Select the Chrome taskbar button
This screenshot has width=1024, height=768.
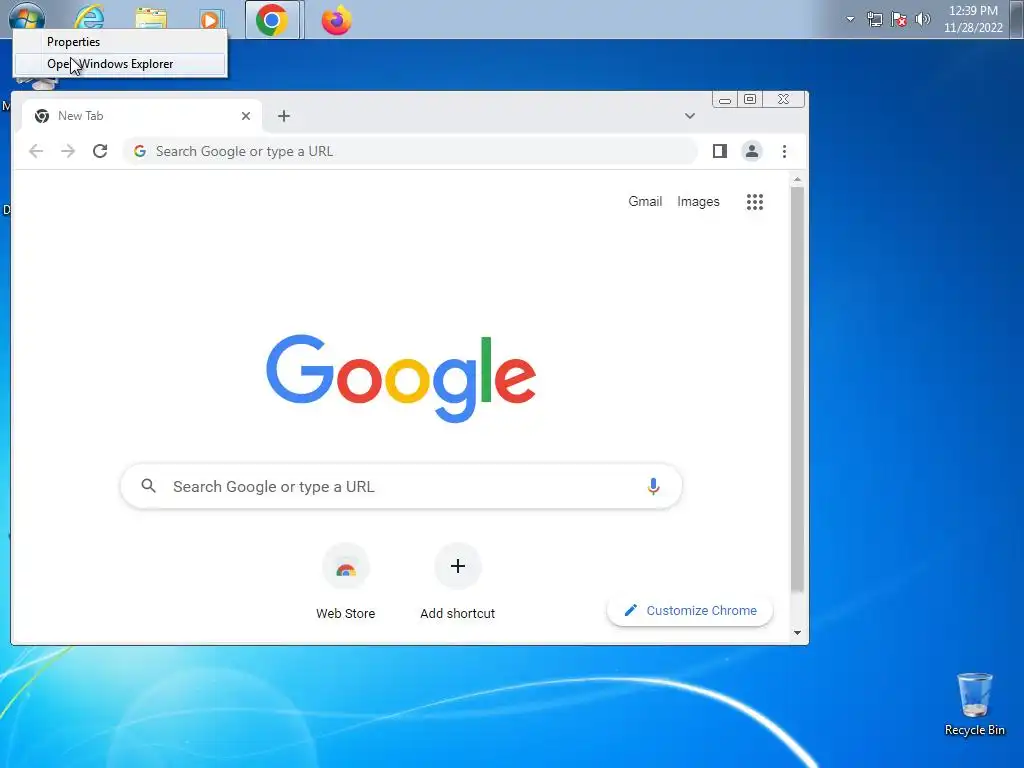pos(273,20)
